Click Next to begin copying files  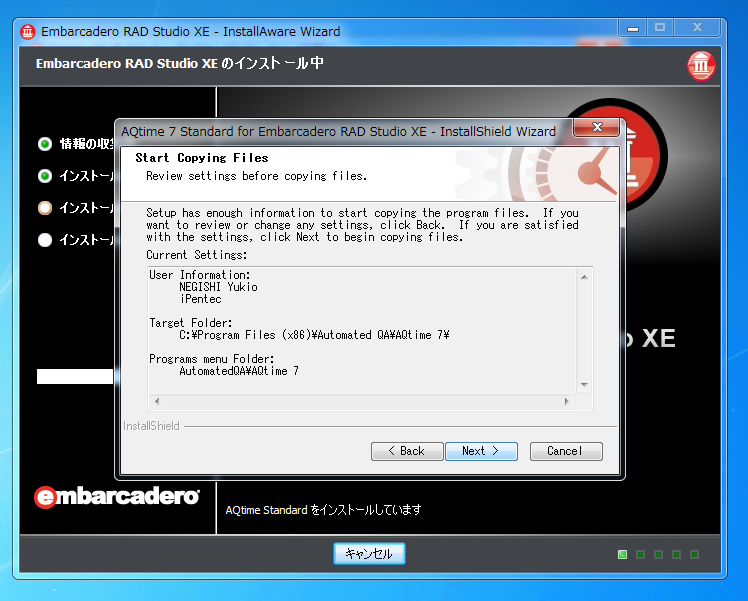click(481, 451)
